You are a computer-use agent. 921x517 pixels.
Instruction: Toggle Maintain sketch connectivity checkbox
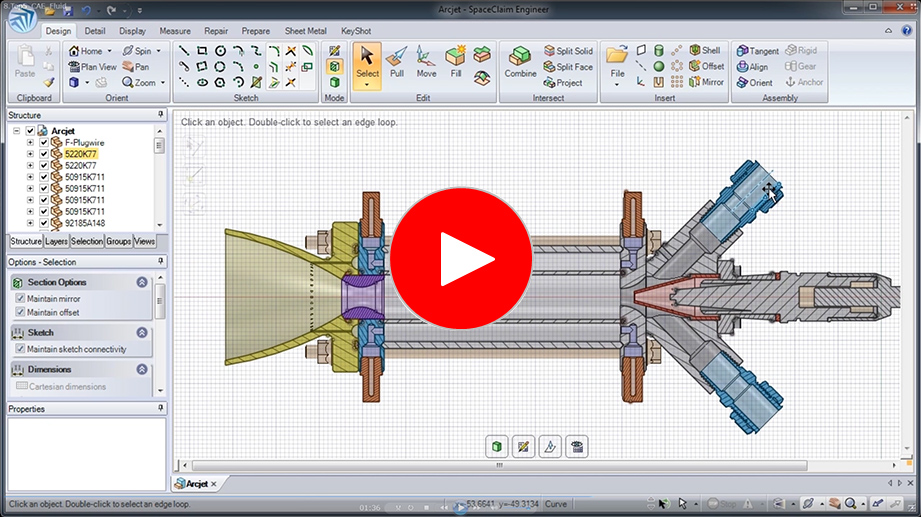(21, 349)
